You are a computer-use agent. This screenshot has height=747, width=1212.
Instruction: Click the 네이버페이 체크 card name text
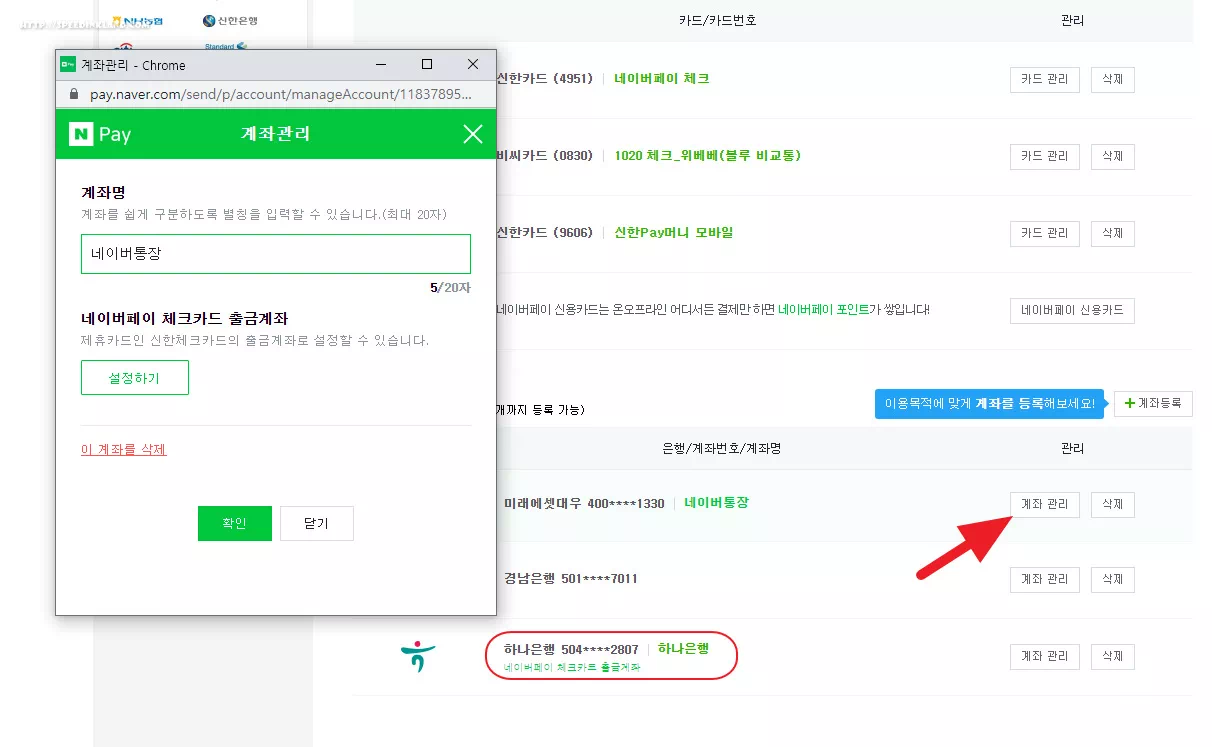point(662,78)
